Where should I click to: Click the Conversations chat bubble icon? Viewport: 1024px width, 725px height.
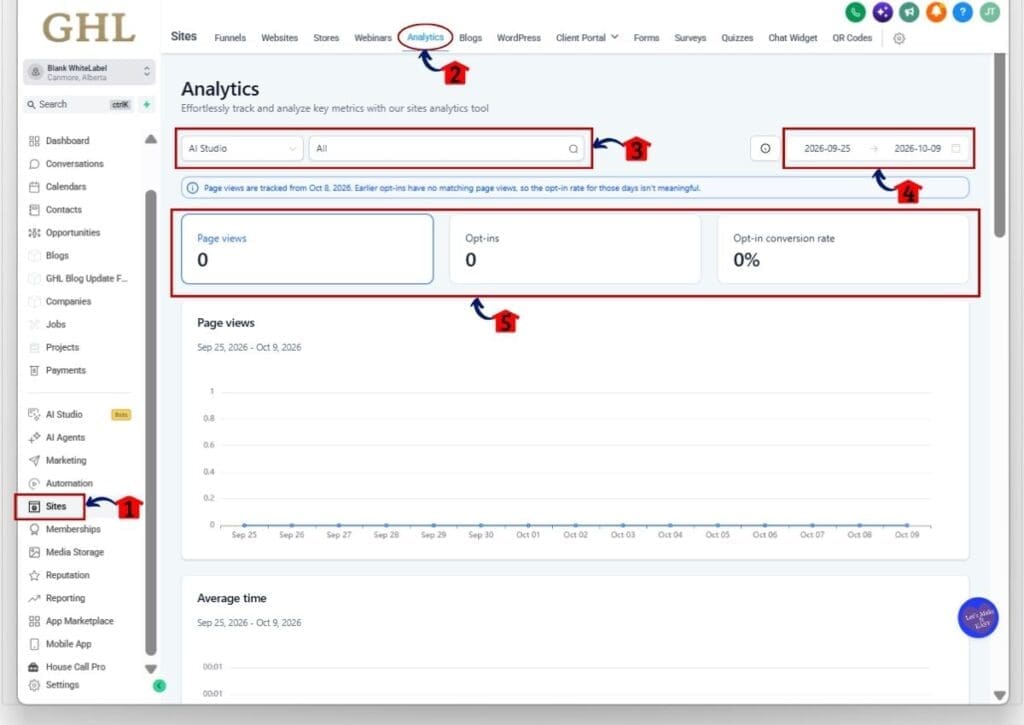pos(35,164)
